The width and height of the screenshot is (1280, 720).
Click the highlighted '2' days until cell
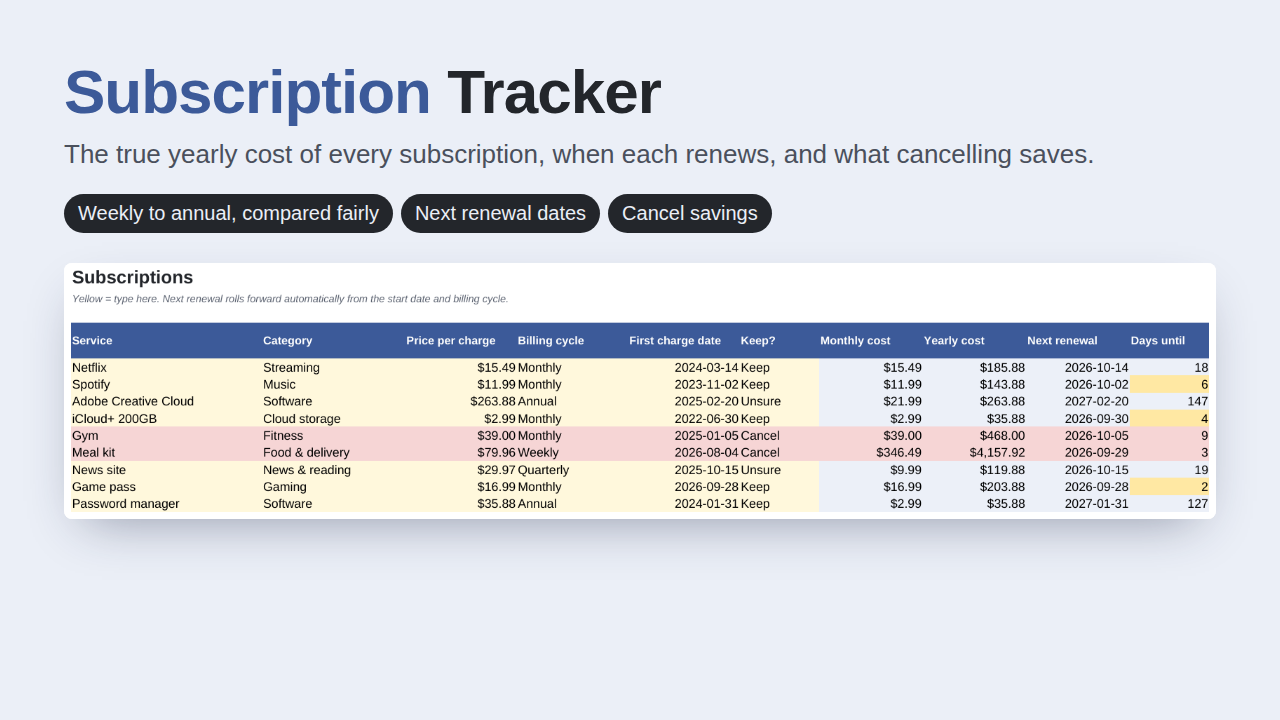(1169, 487)
